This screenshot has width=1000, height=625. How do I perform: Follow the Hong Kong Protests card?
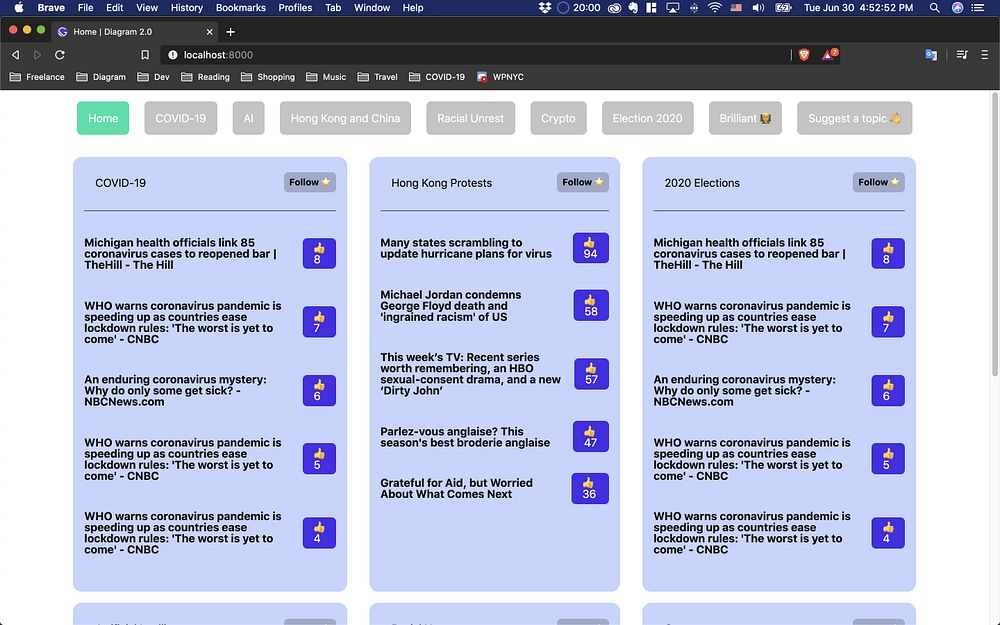coord(582,182)
